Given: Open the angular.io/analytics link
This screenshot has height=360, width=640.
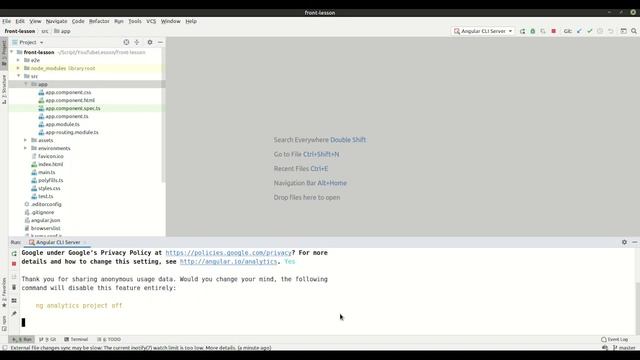Looking at the screenshot, I should click(228, 262).
